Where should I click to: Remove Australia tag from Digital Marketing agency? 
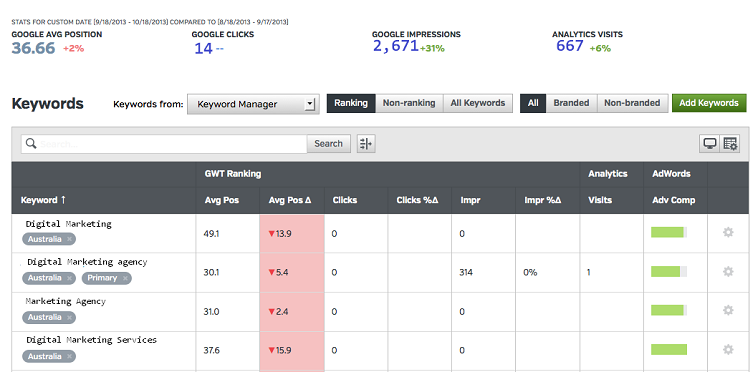(x=69, y=278)
